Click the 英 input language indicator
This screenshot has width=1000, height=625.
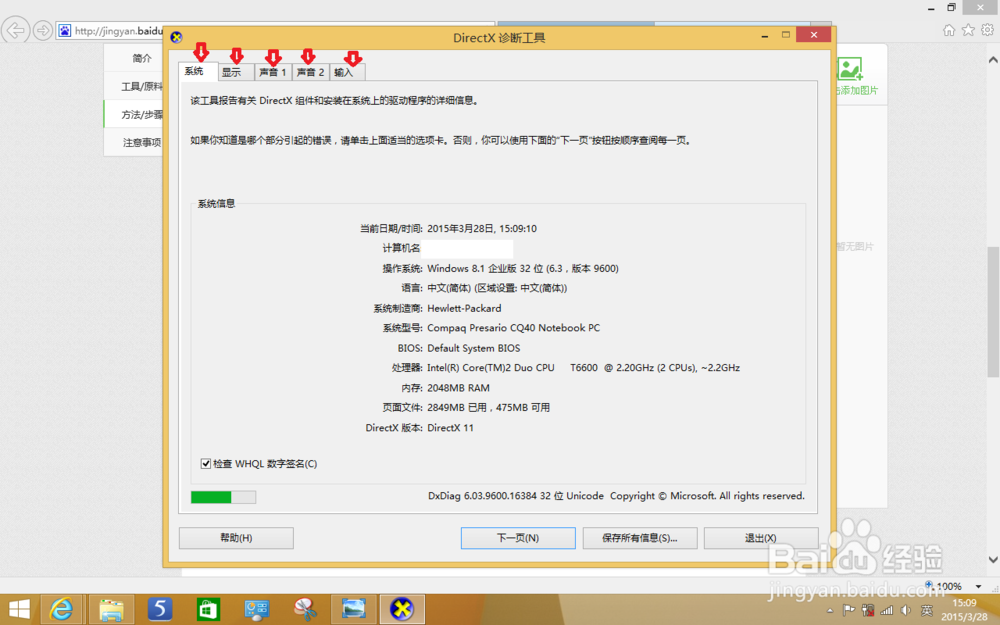[927, 610]
